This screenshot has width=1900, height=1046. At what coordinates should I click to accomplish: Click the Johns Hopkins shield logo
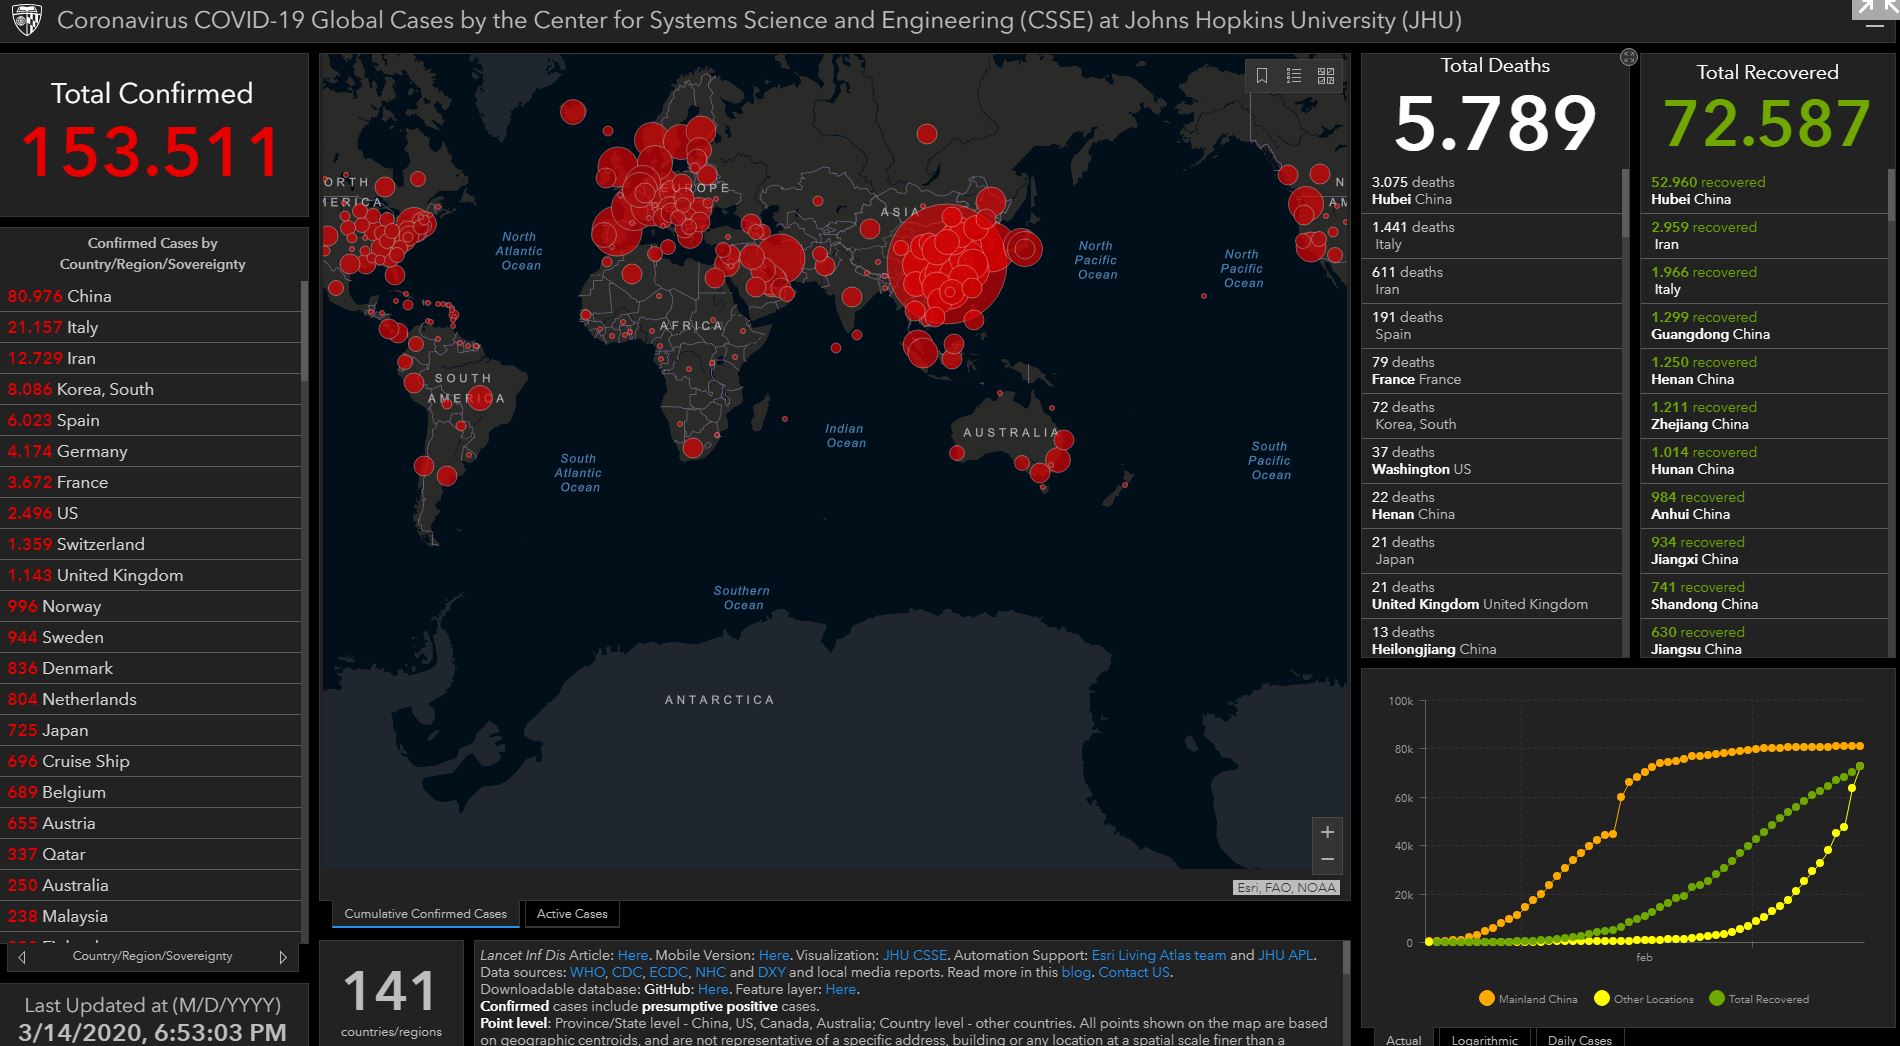coord(25,19)
